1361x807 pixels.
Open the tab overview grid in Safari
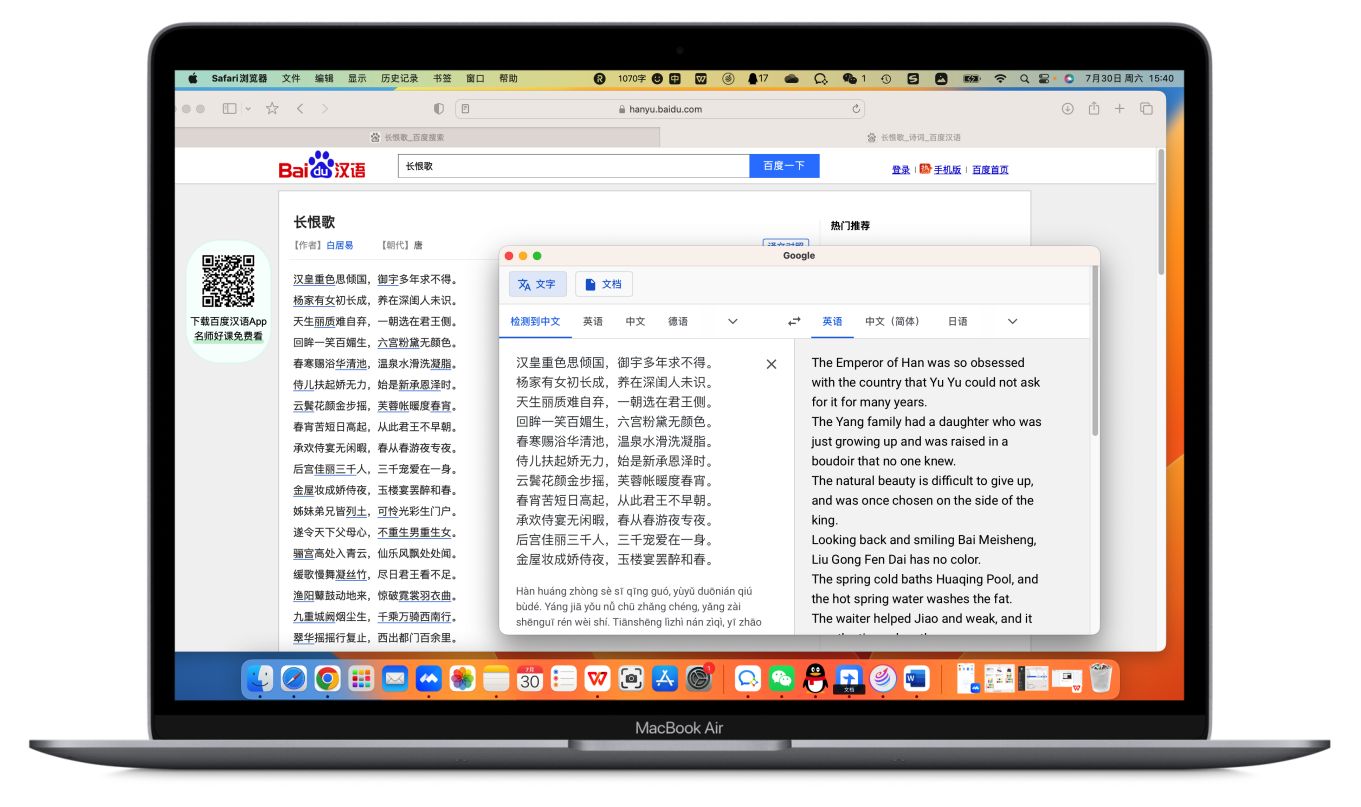click(x=1145, y=108)
